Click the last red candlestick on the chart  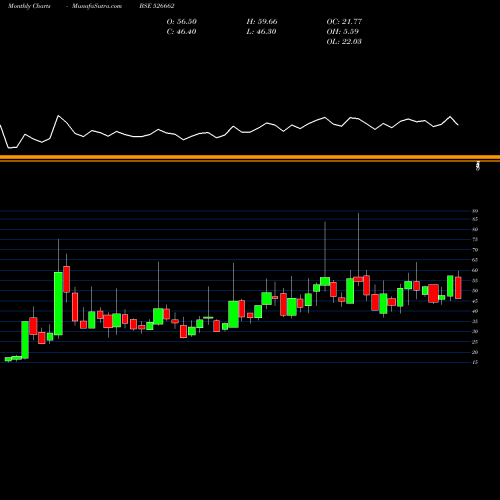click(x=458, y=288)
